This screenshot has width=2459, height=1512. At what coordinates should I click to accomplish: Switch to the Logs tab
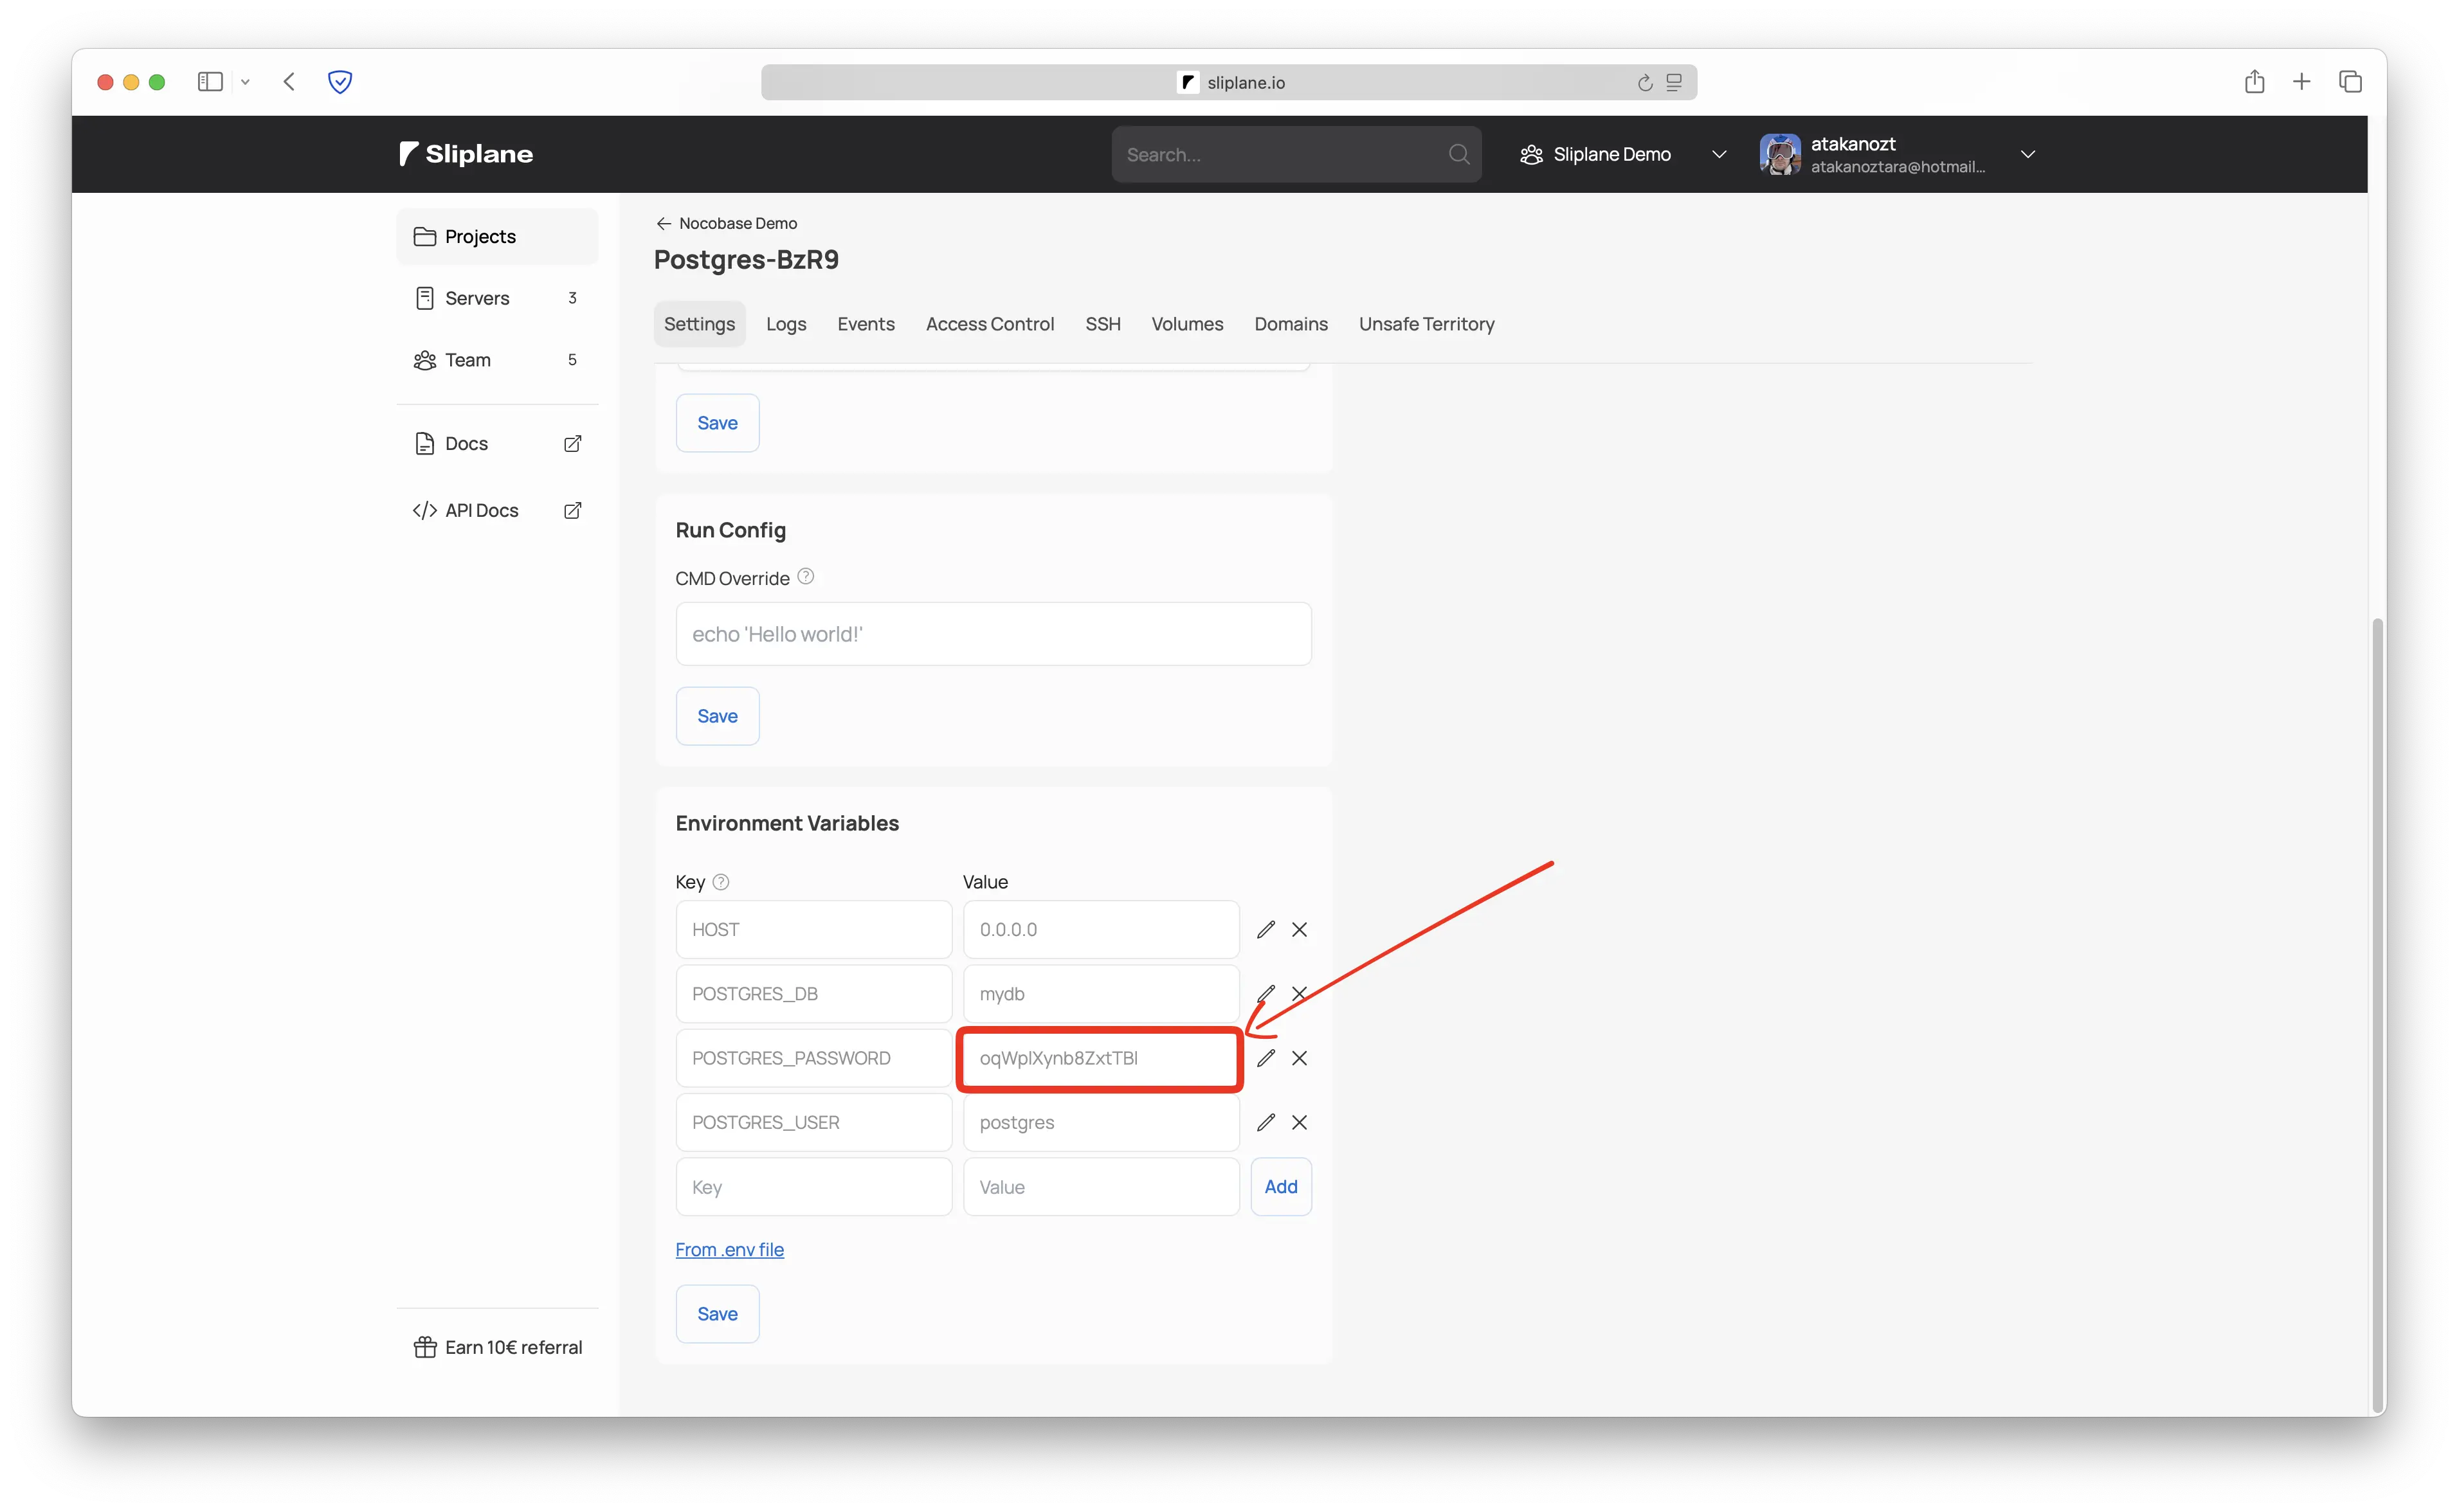(786, 323)
